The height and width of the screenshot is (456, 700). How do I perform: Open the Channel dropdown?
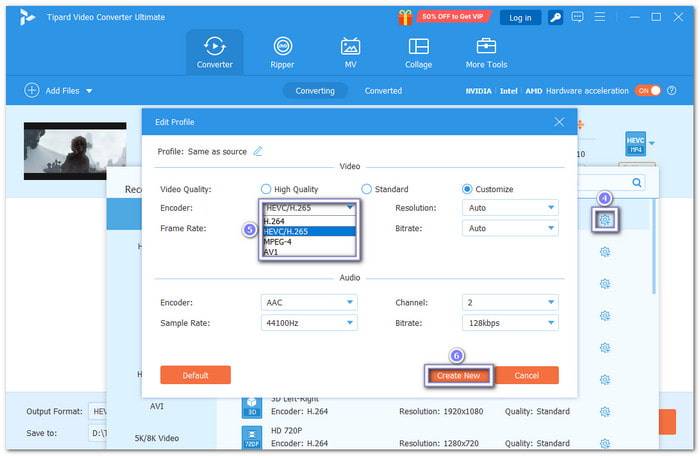click(510, 302)
